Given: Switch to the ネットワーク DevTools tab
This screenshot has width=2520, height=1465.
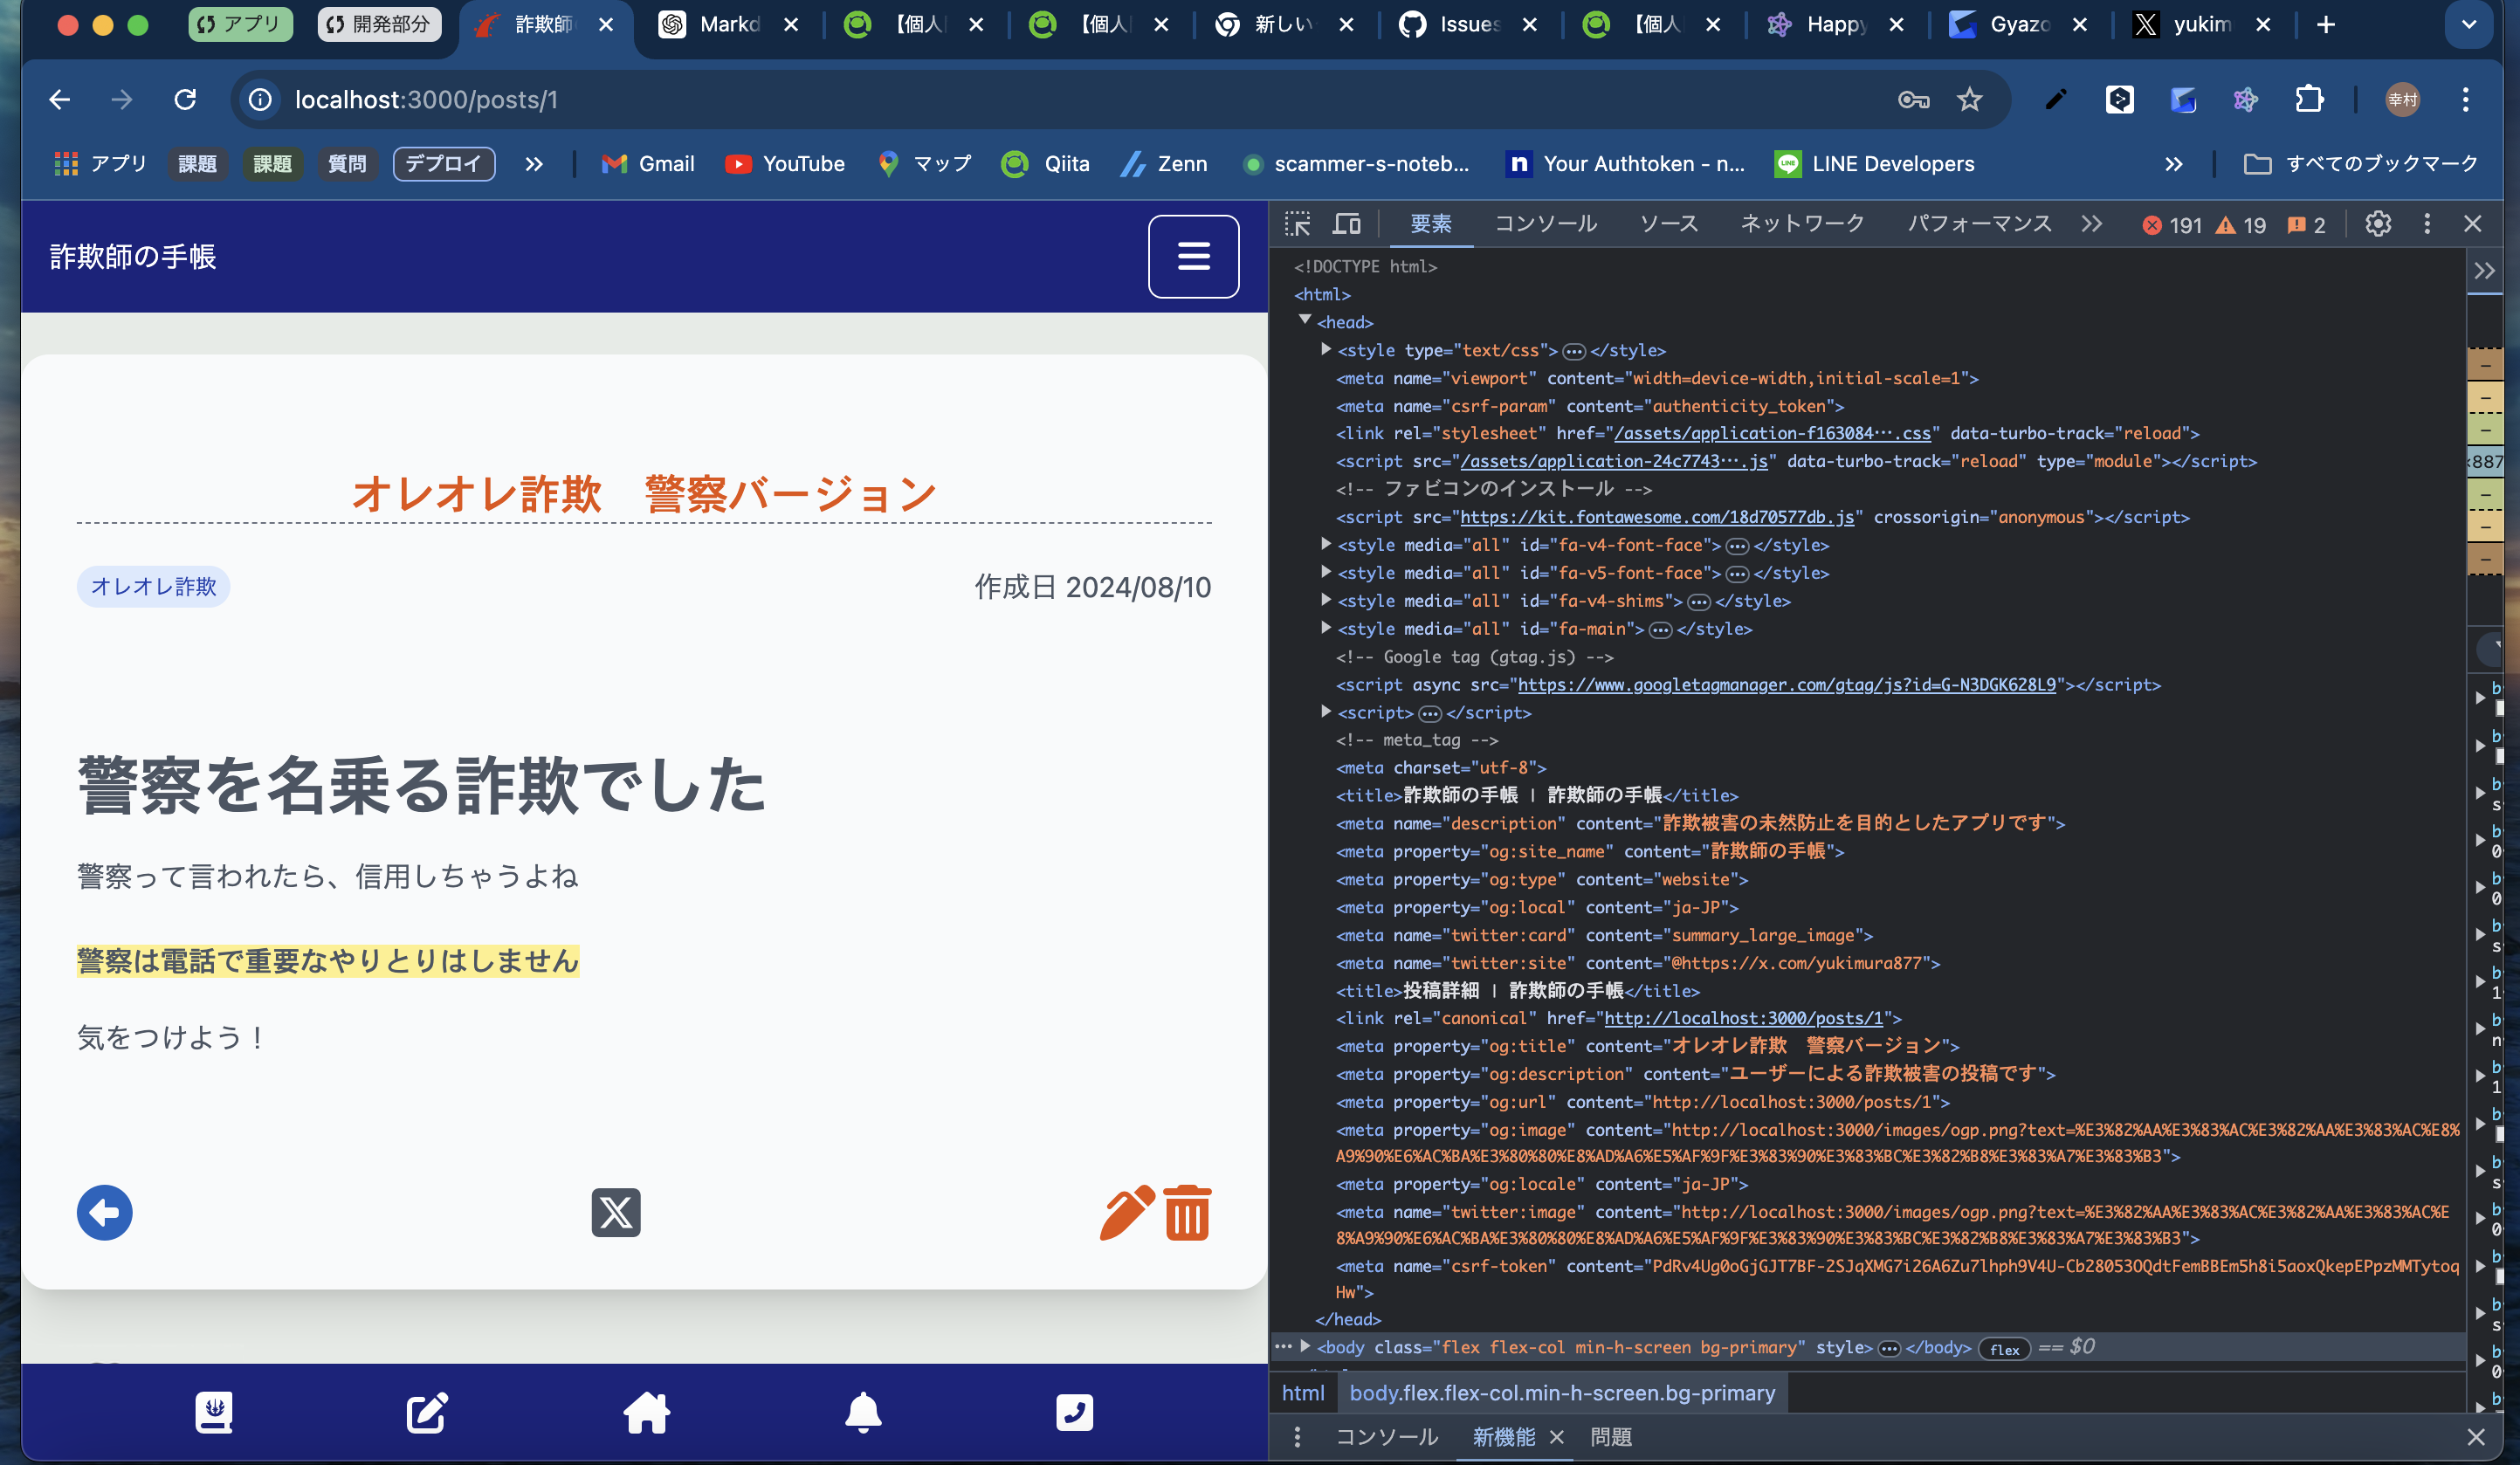Looking at the screenshot, I should tap(1802, 224).
